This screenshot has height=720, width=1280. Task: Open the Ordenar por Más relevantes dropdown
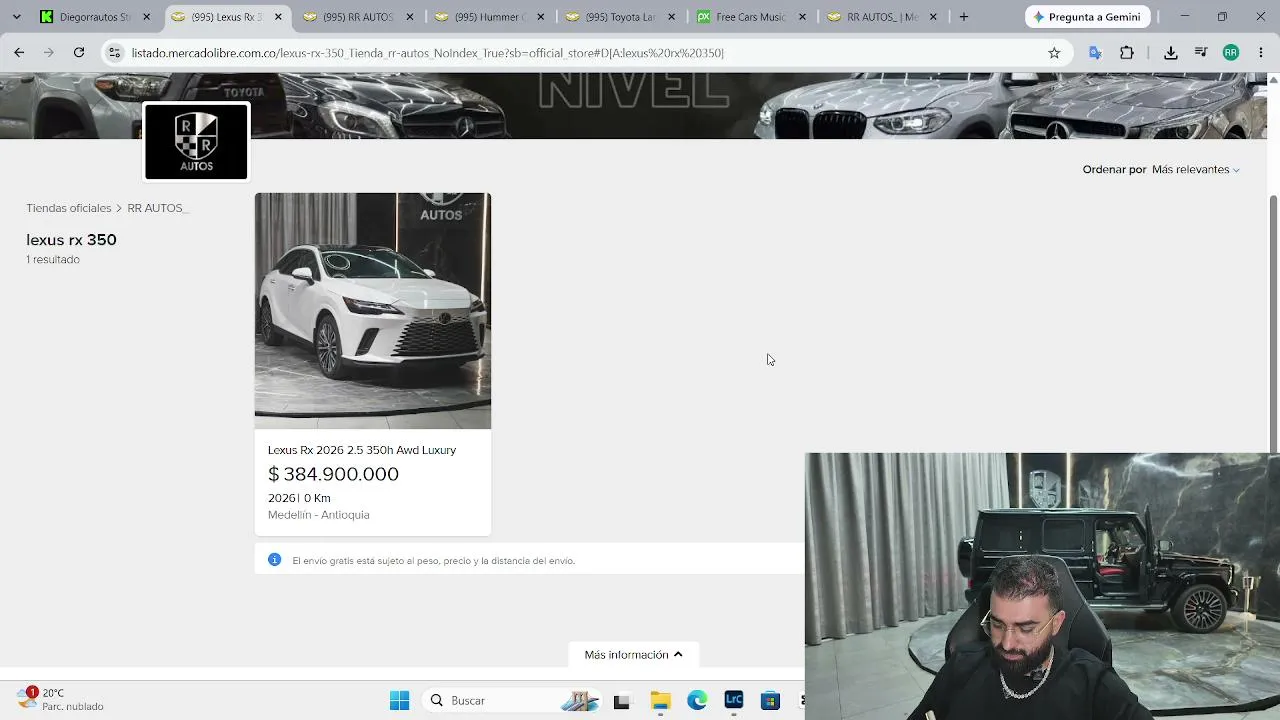coord(1161,170)
